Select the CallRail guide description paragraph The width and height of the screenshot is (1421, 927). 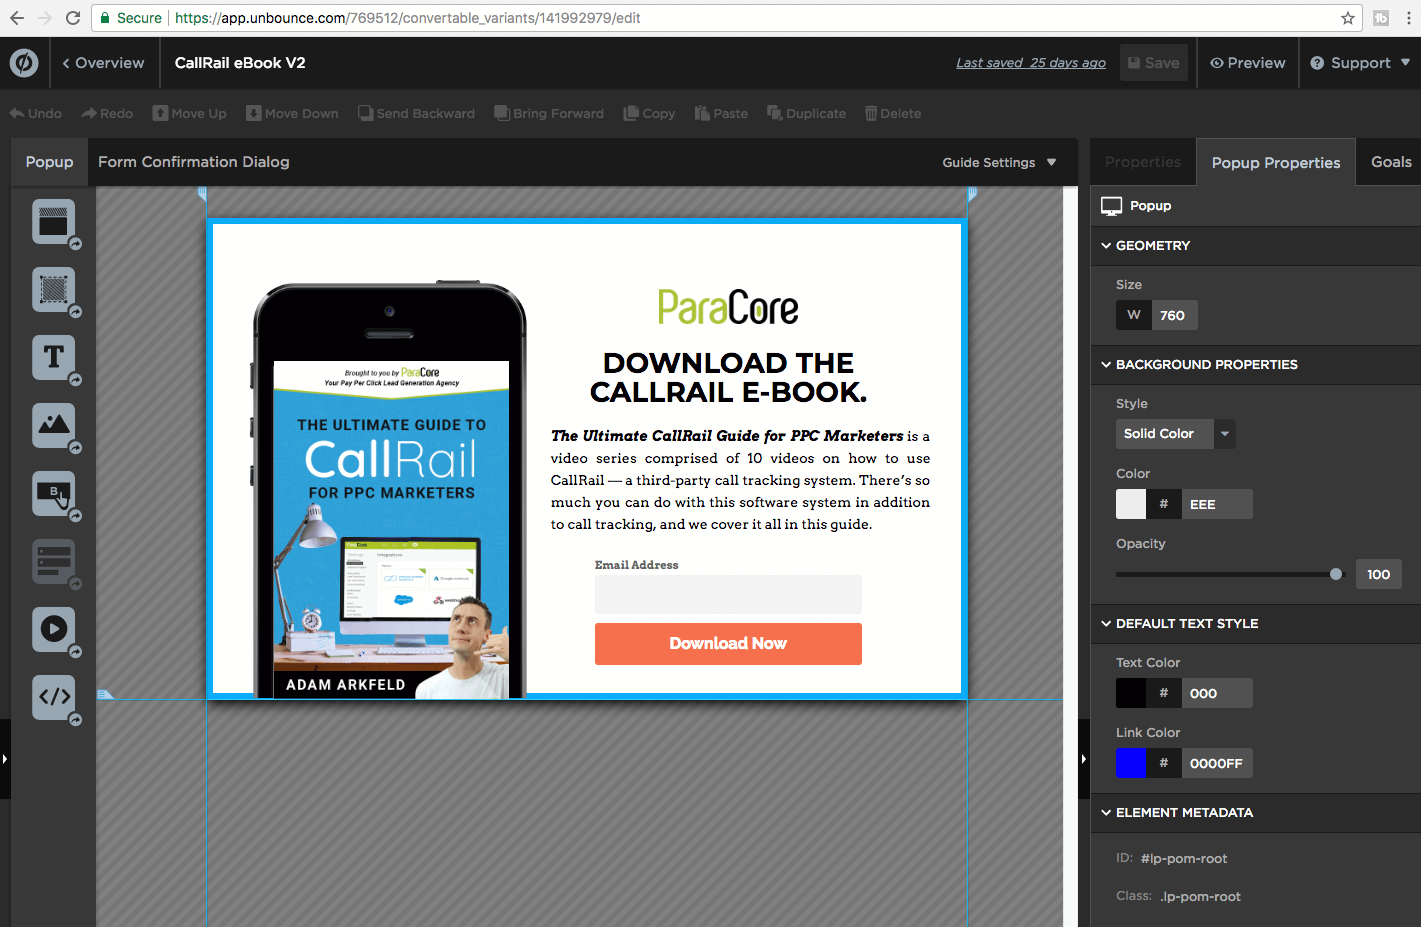click(x=740, y=480)
